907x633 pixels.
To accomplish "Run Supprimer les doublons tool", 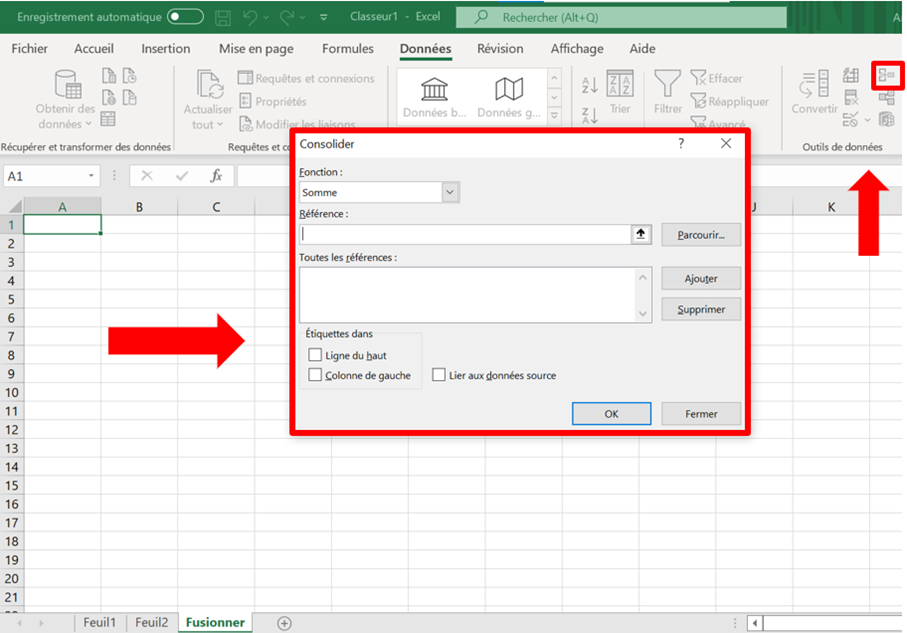I will [850, 98].
